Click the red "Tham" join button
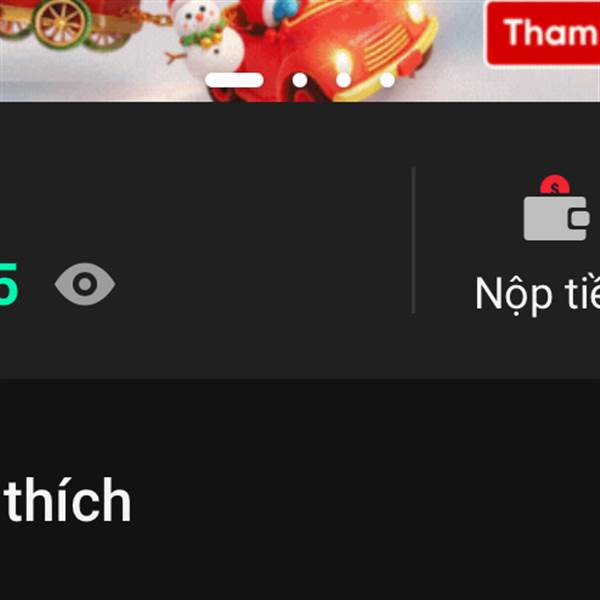The image size is (600, 600). (543, 33)
